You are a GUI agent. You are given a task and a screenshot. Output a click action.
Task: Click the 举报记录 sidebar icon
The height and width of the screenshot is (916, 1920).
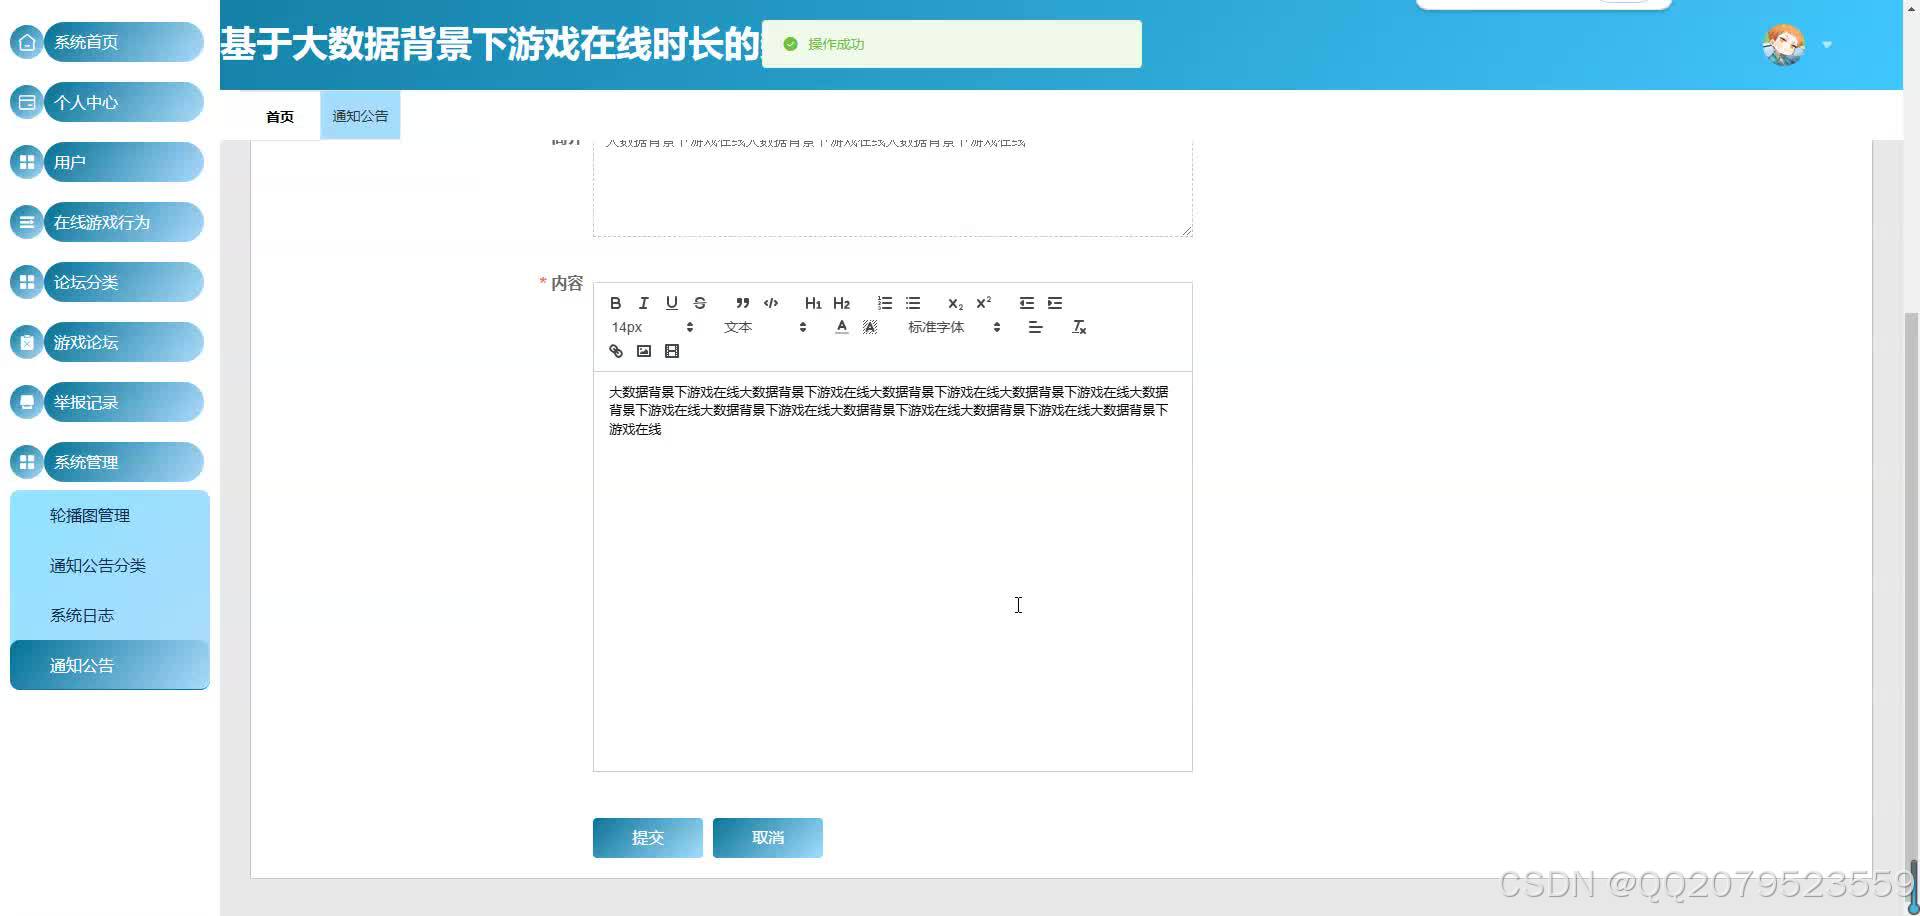point(27,402)
